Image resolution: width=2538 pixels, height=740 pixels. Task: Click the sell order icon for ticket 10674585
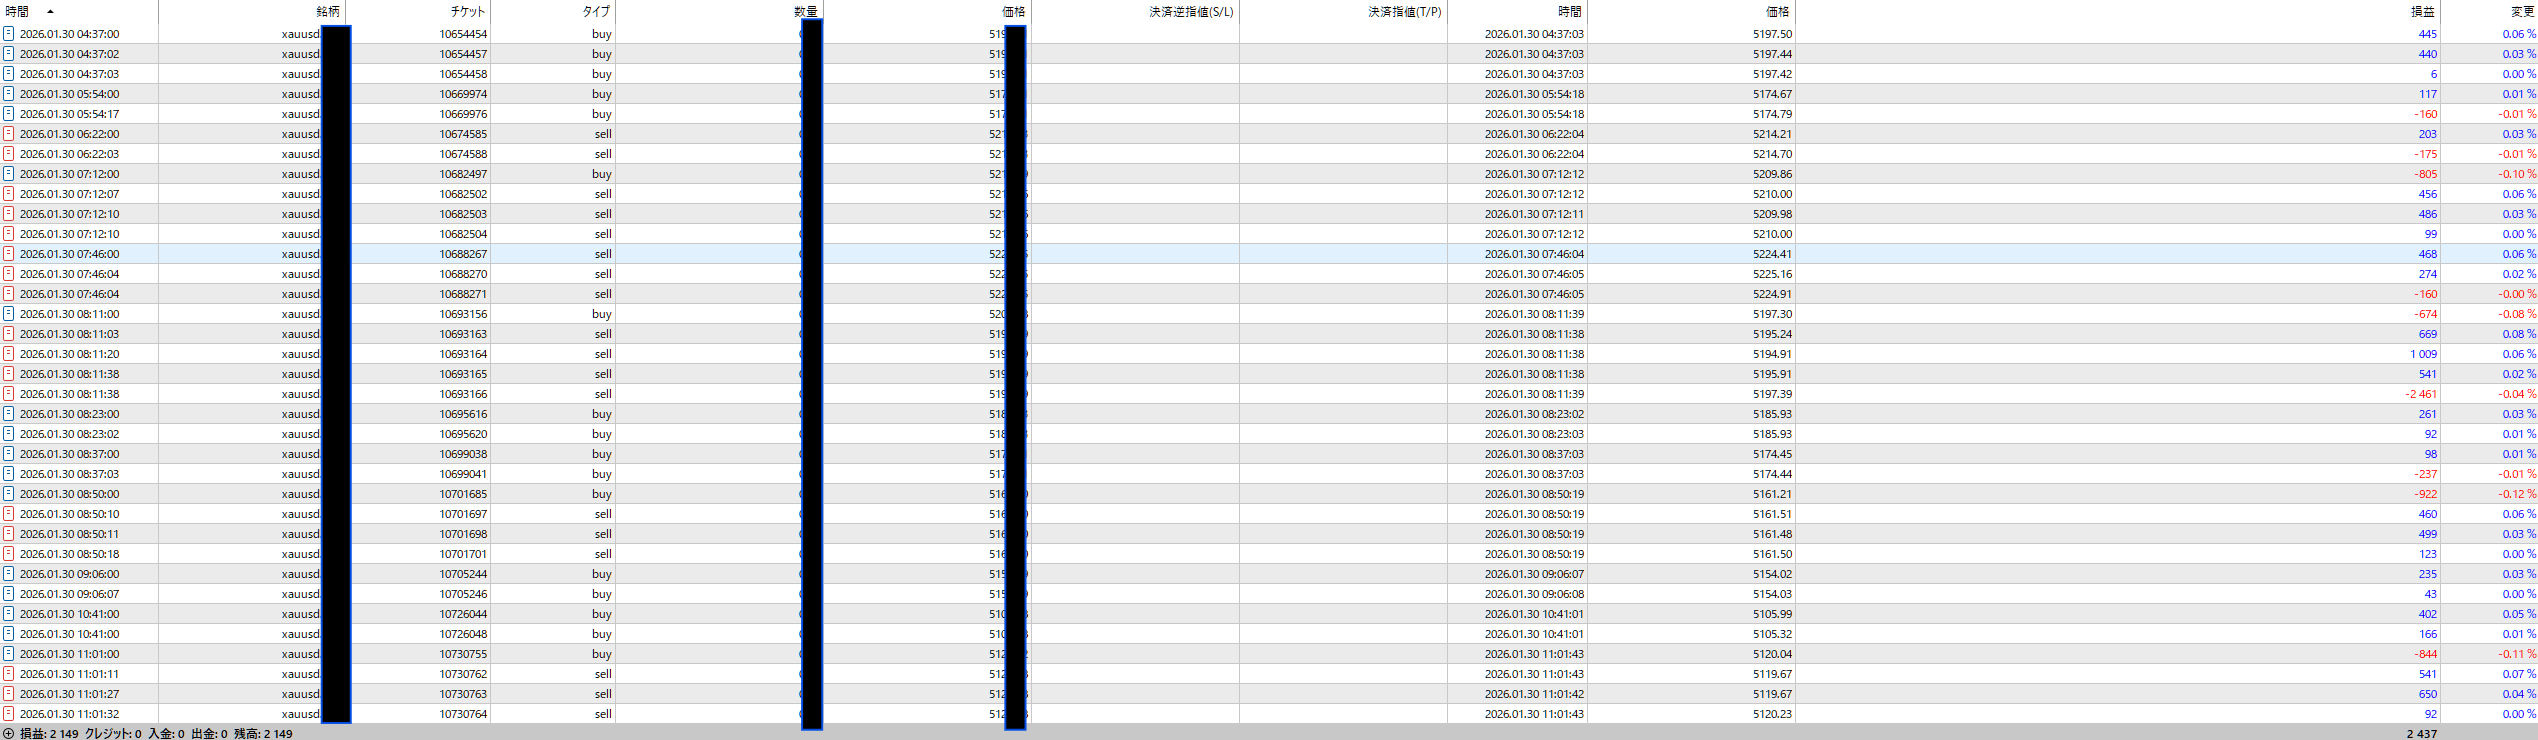8,134
